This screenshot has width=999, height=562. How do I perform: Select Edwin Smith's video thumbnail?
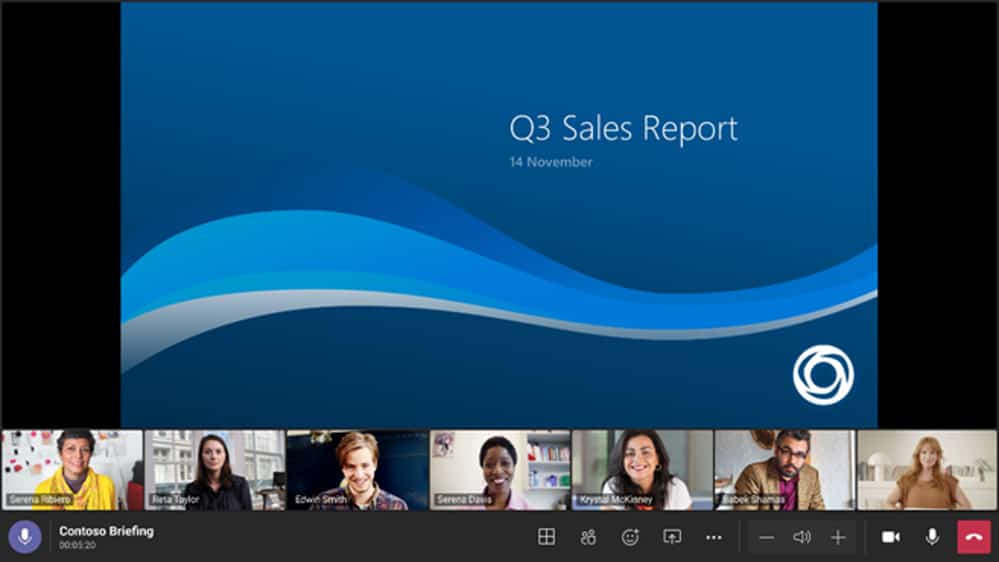[x=357, y=470]
